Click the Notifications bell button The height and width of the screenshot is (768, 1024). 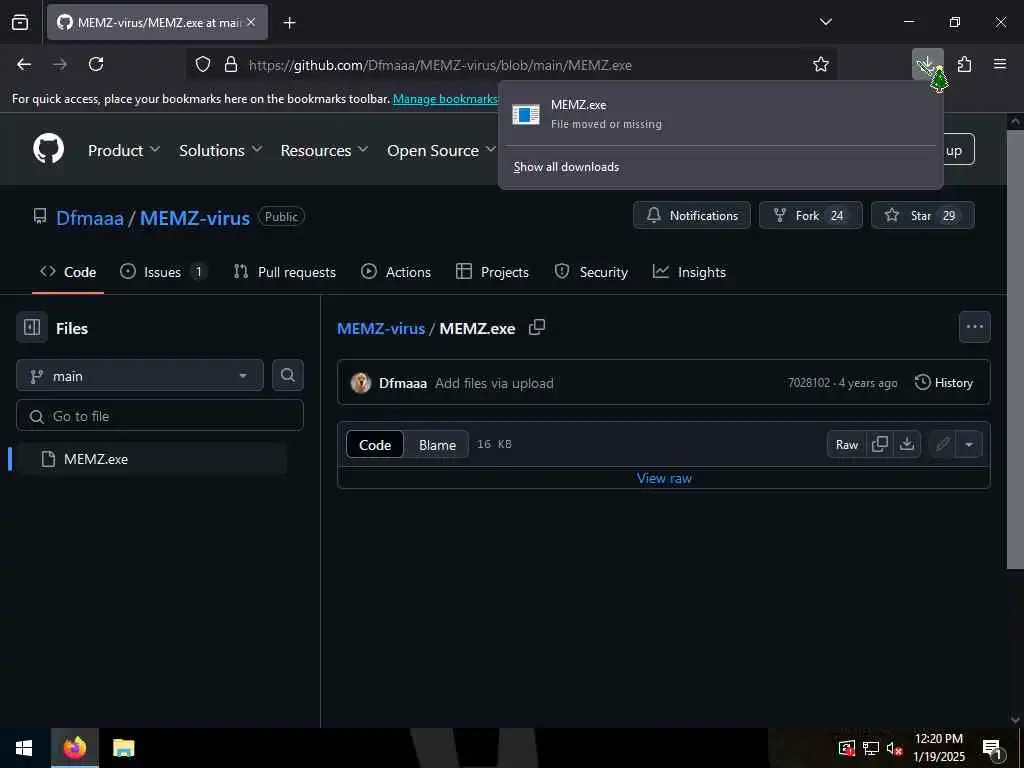(692, 216)
